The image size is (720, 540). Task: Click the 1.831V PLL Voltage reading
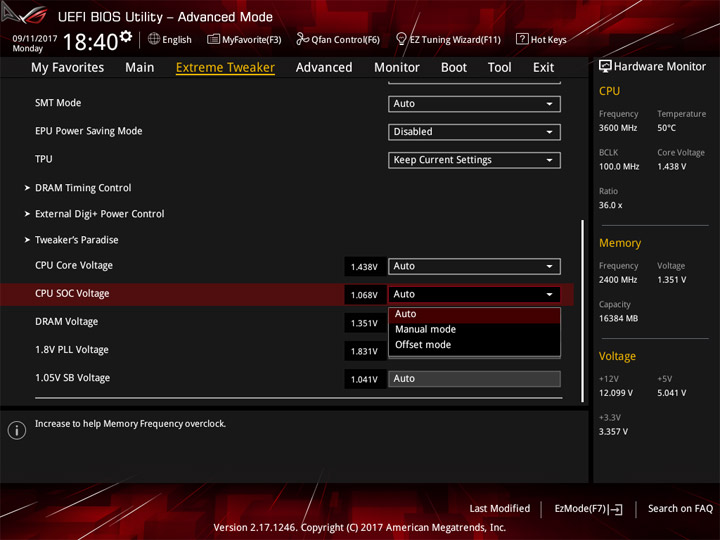tap(365, 351)
